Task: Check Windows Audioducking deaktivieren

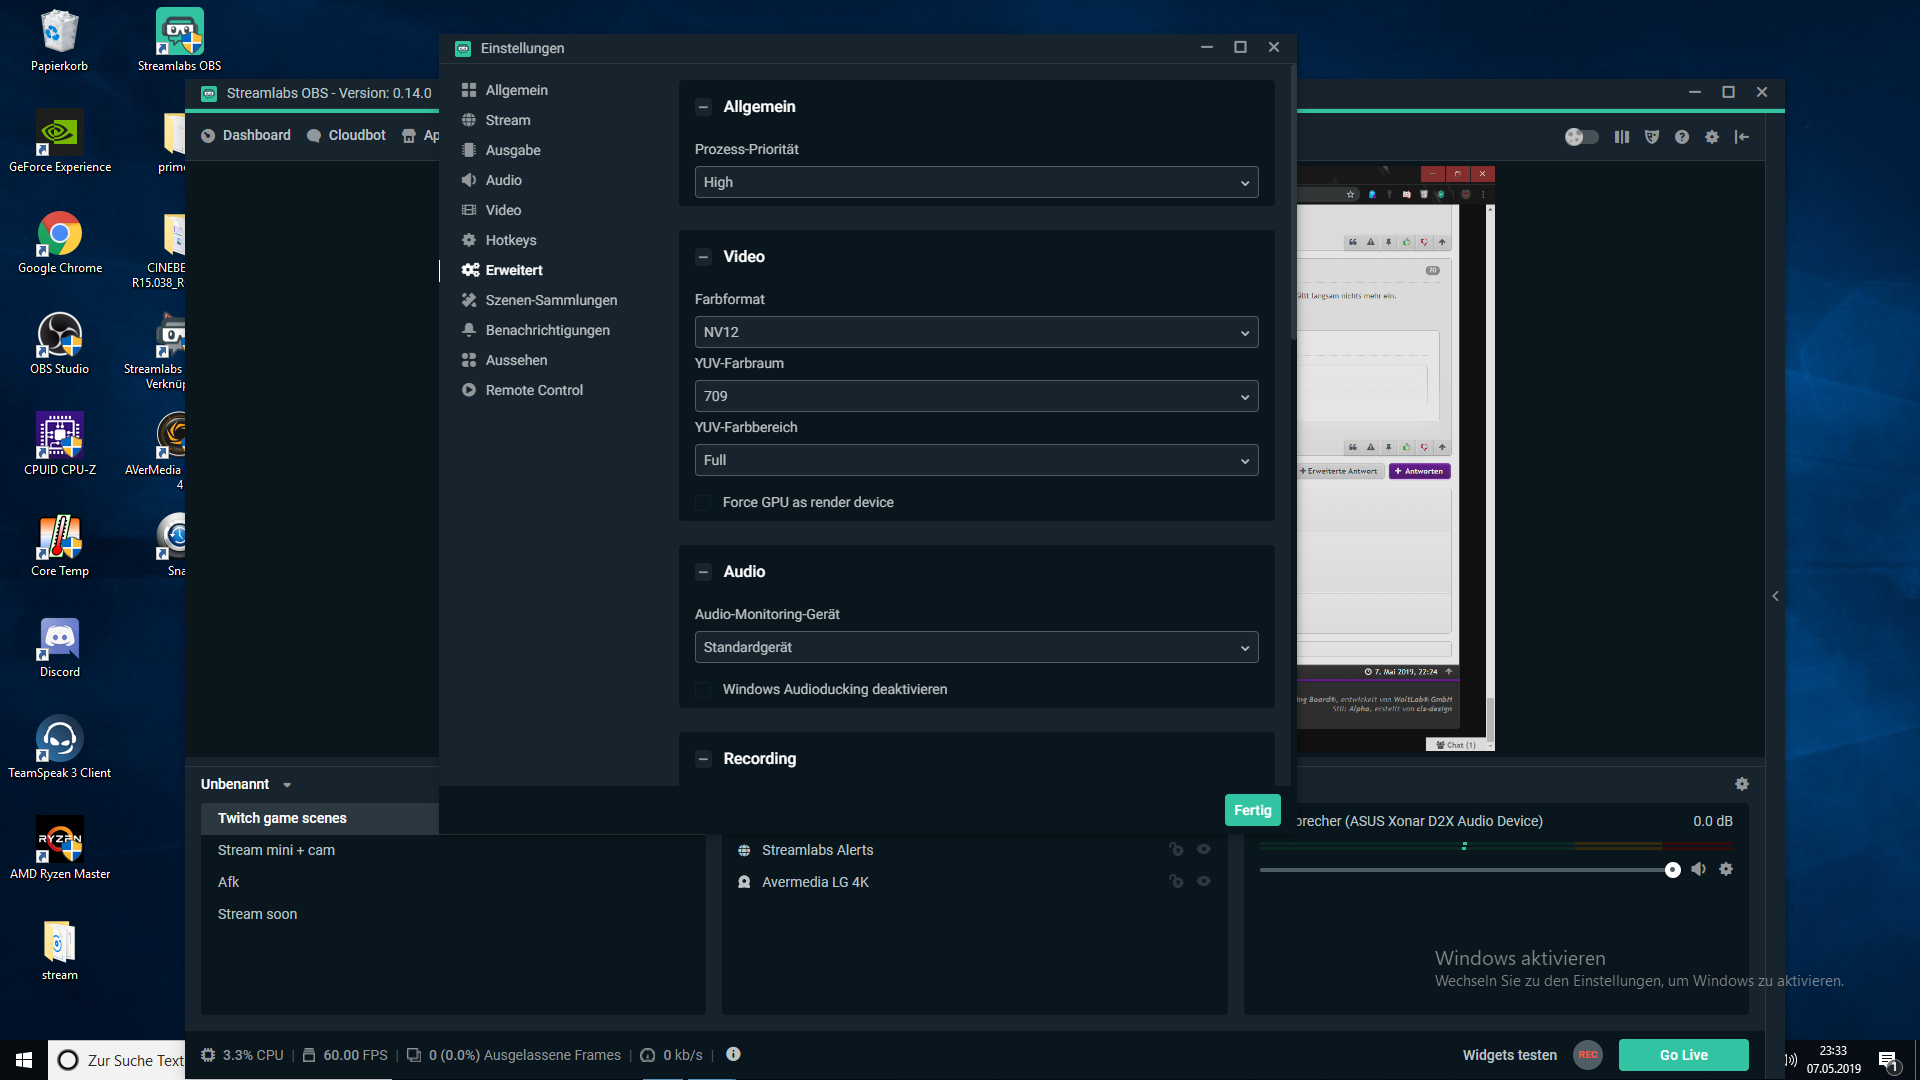Action: coord(703,689)
